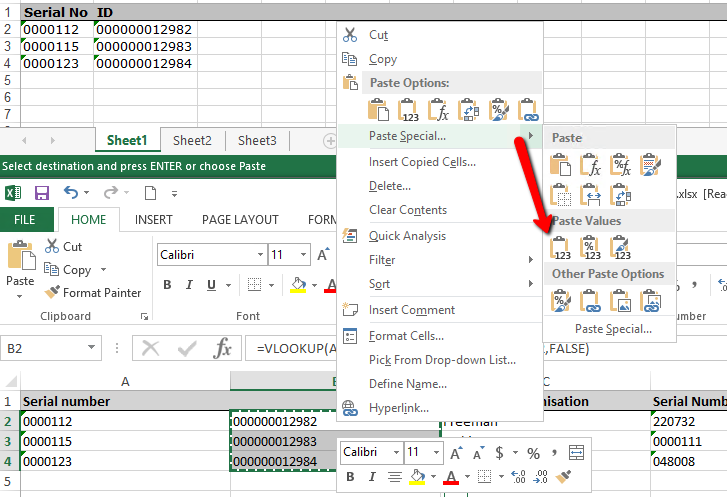Expand Paste dropdown arrow under ribbon Paste
Viewport: 727px width, 497px height.
click(x=19, y=296)
